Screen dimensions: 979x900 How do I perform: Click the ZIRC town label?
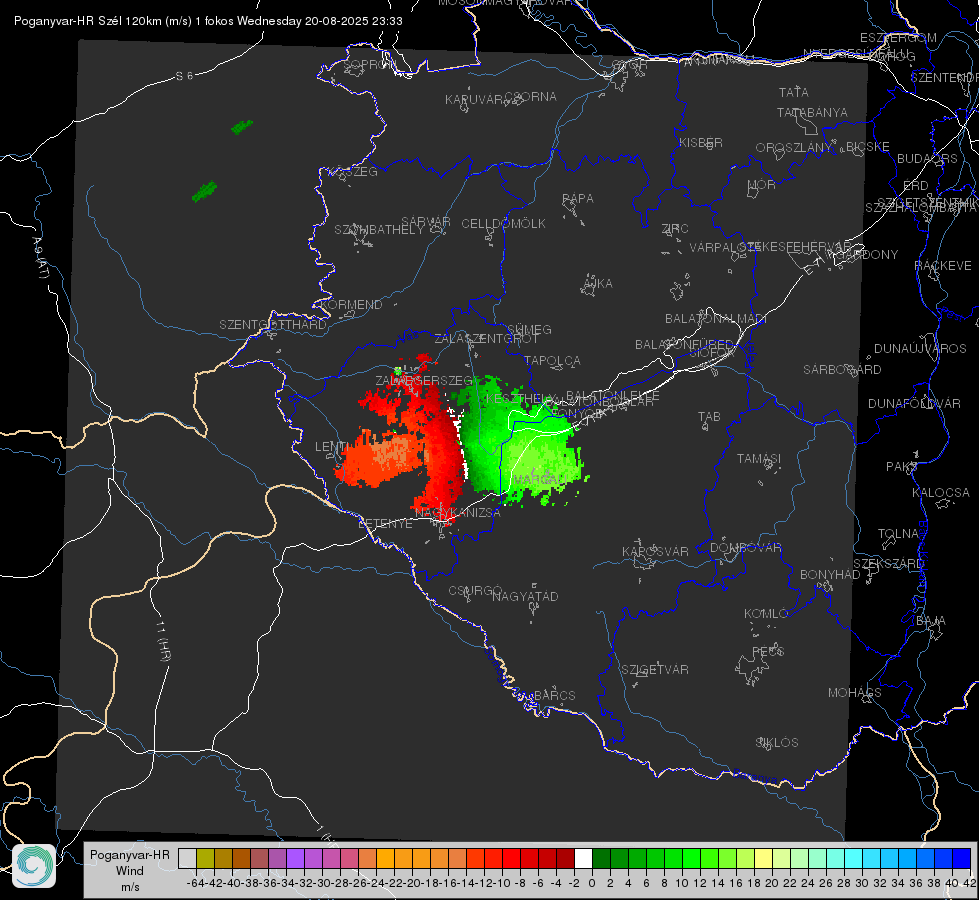point(675,229)
